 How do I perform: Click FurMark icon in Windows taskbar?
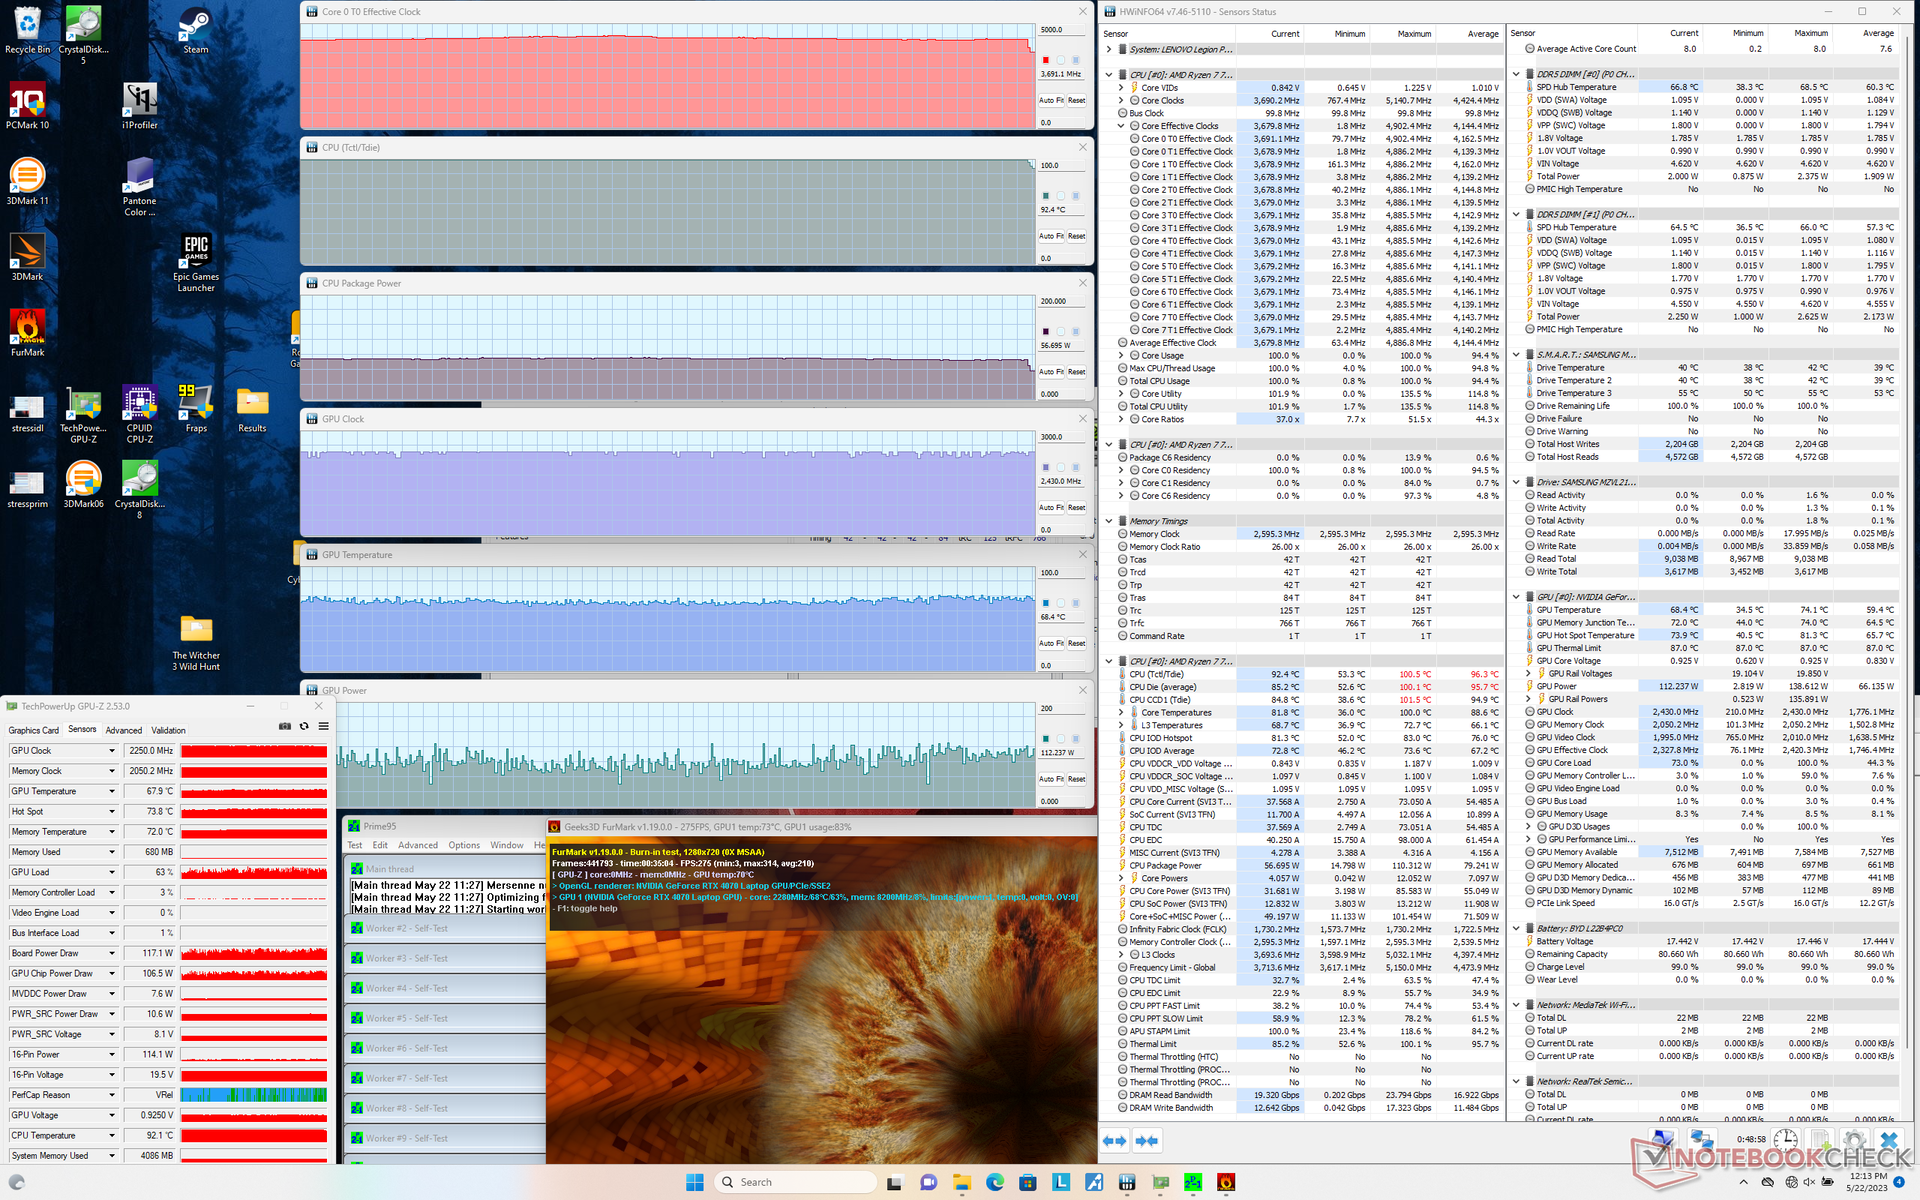1226,1182
